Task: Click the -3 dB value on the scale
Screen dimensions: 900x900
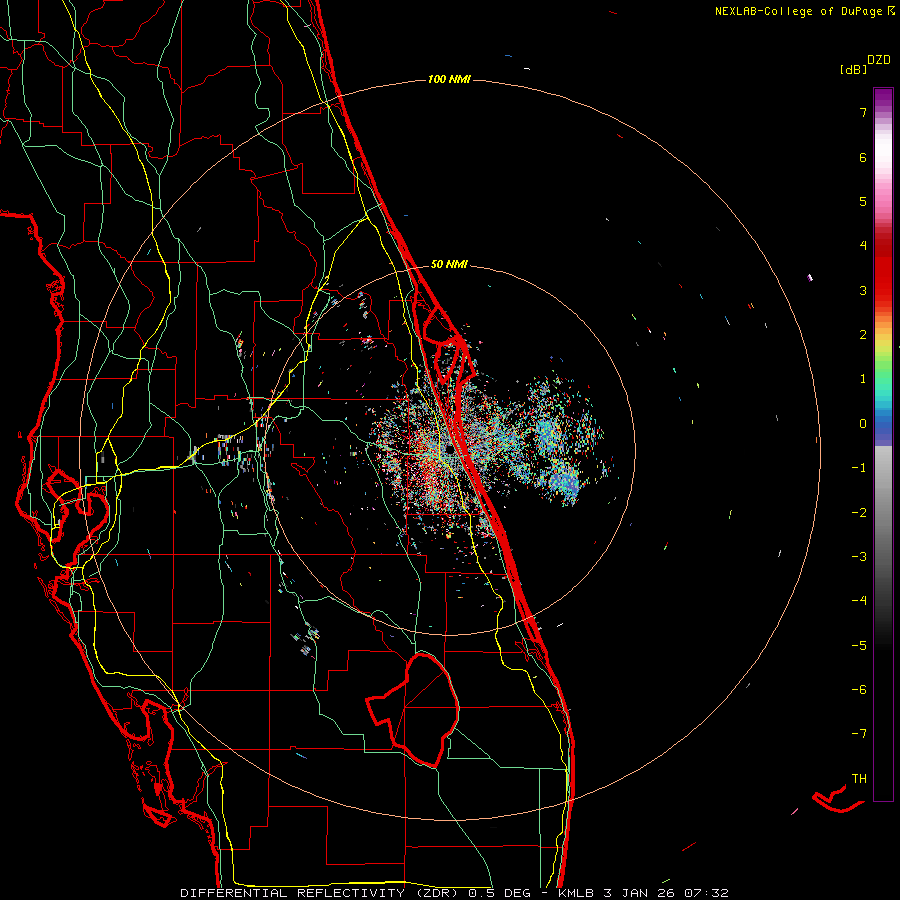Action: [859, 557]
